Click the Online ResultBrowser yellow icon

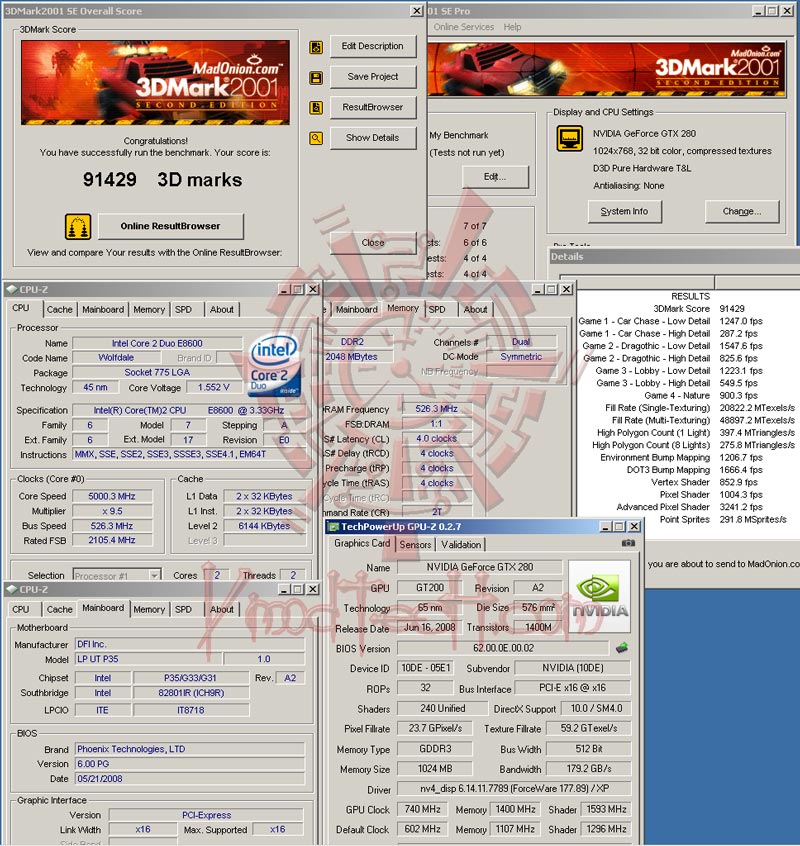78,227
